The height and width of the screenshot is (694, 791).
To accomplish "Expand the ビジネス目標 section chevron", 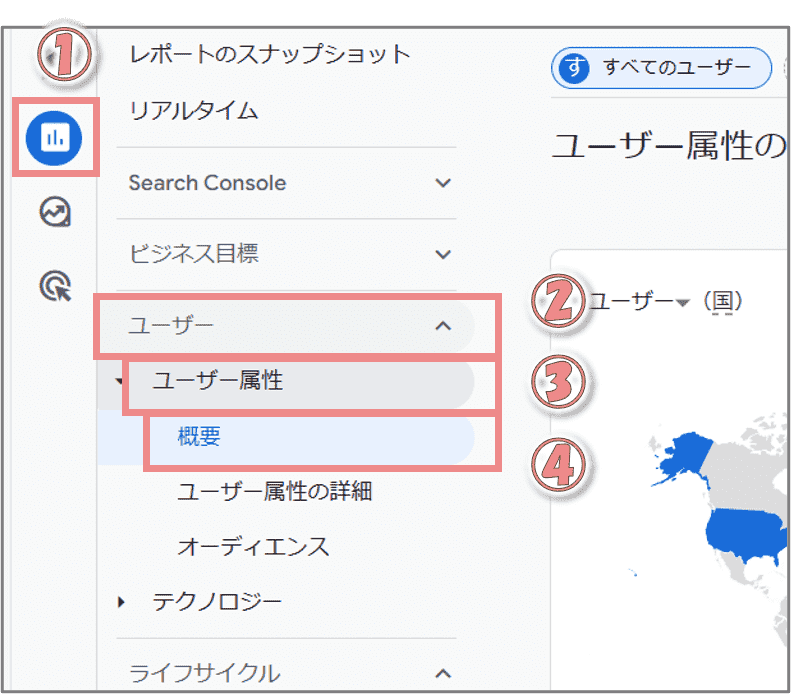I will pos(443,254).
